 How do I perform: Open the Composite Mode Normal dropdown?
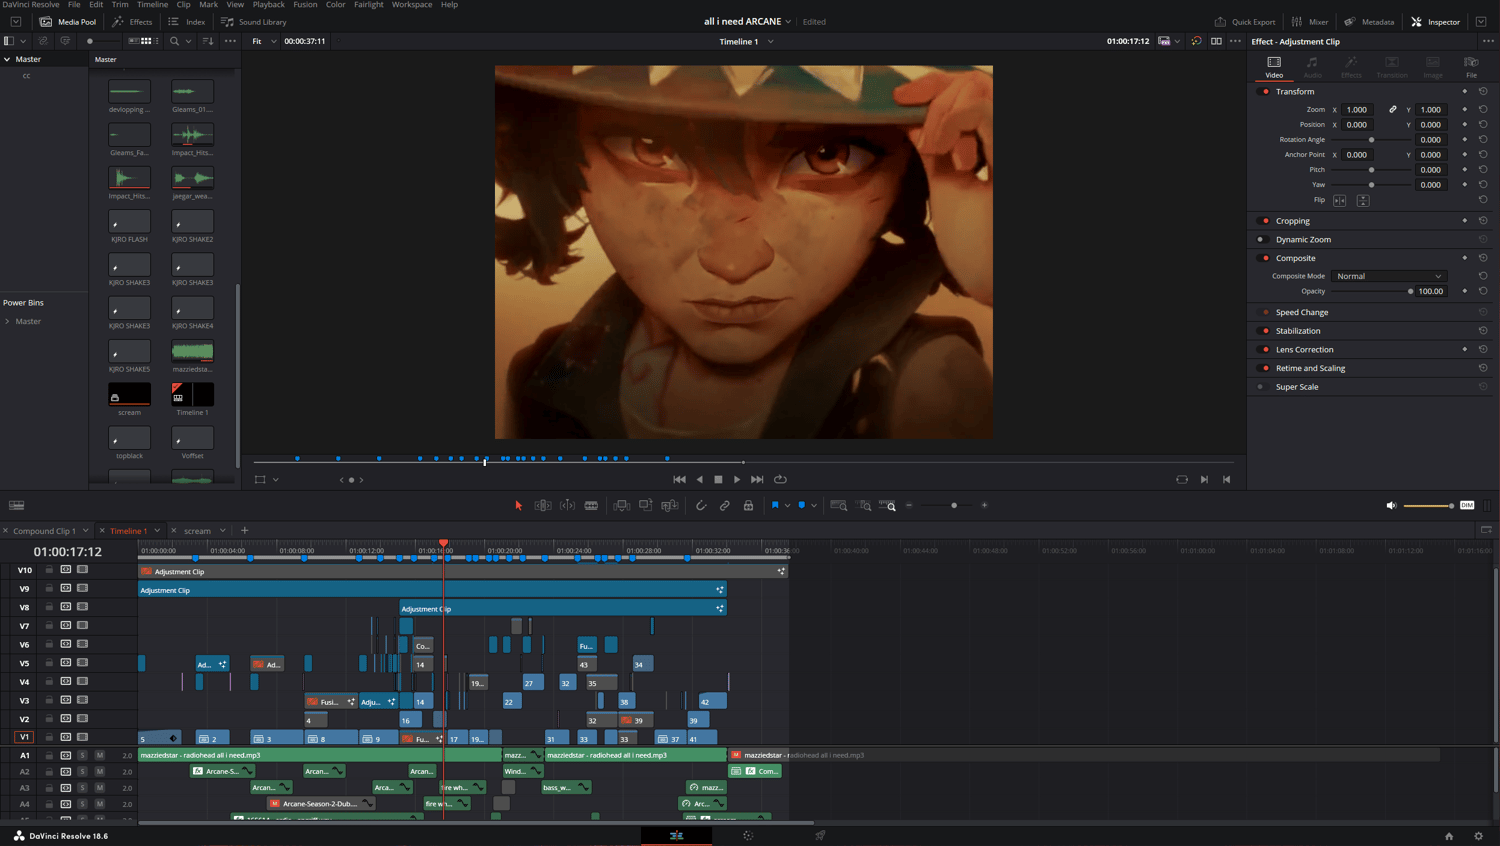tap(1389, 276)
